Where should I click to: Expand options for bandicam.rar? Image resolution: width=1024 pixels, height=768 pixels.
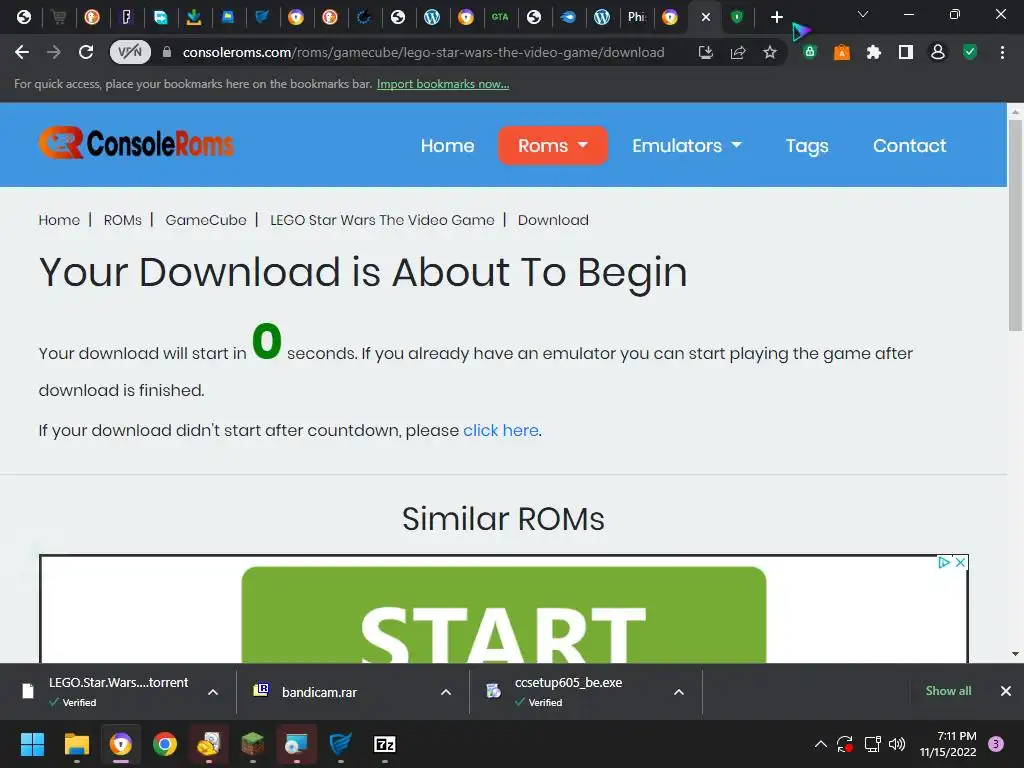(x=446, y=692)
